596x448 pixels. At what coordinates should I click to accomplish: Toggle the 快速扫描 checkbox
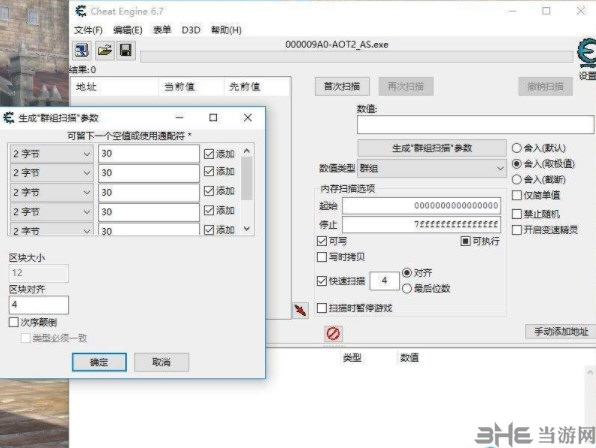(322, 281)
